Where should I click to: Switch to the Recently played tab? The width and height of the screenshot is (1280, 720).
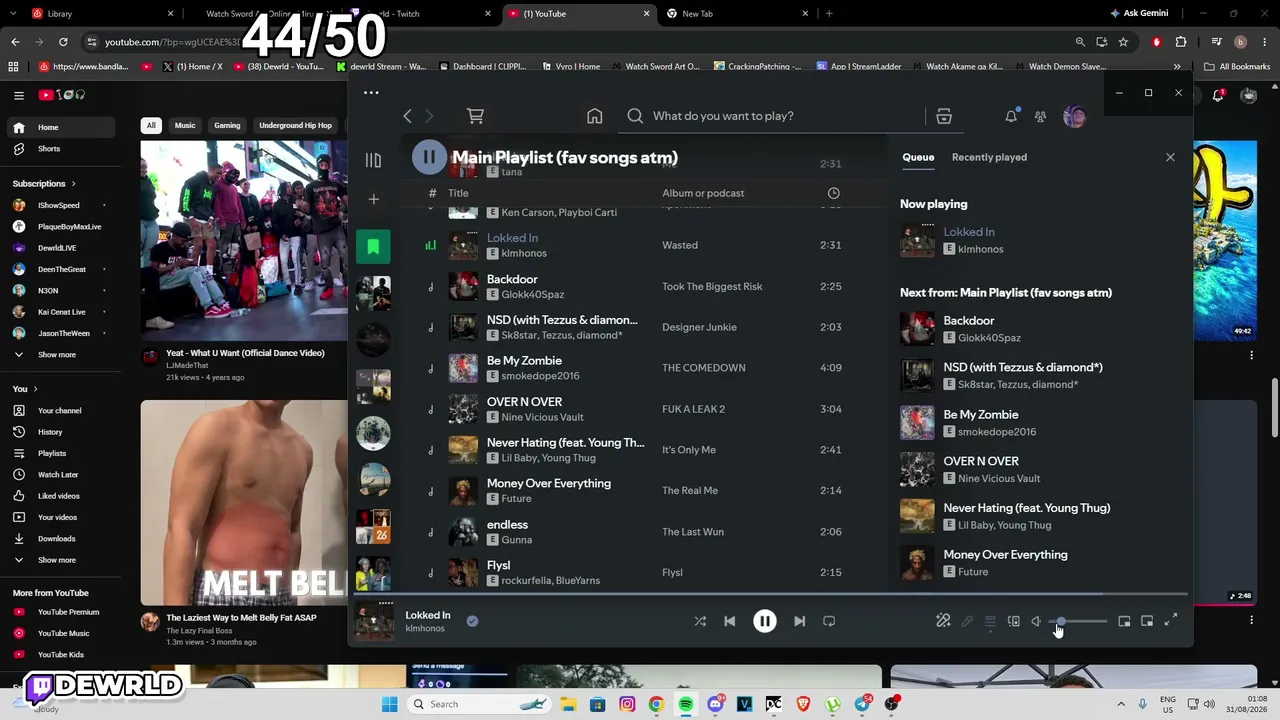pos(989,157)
